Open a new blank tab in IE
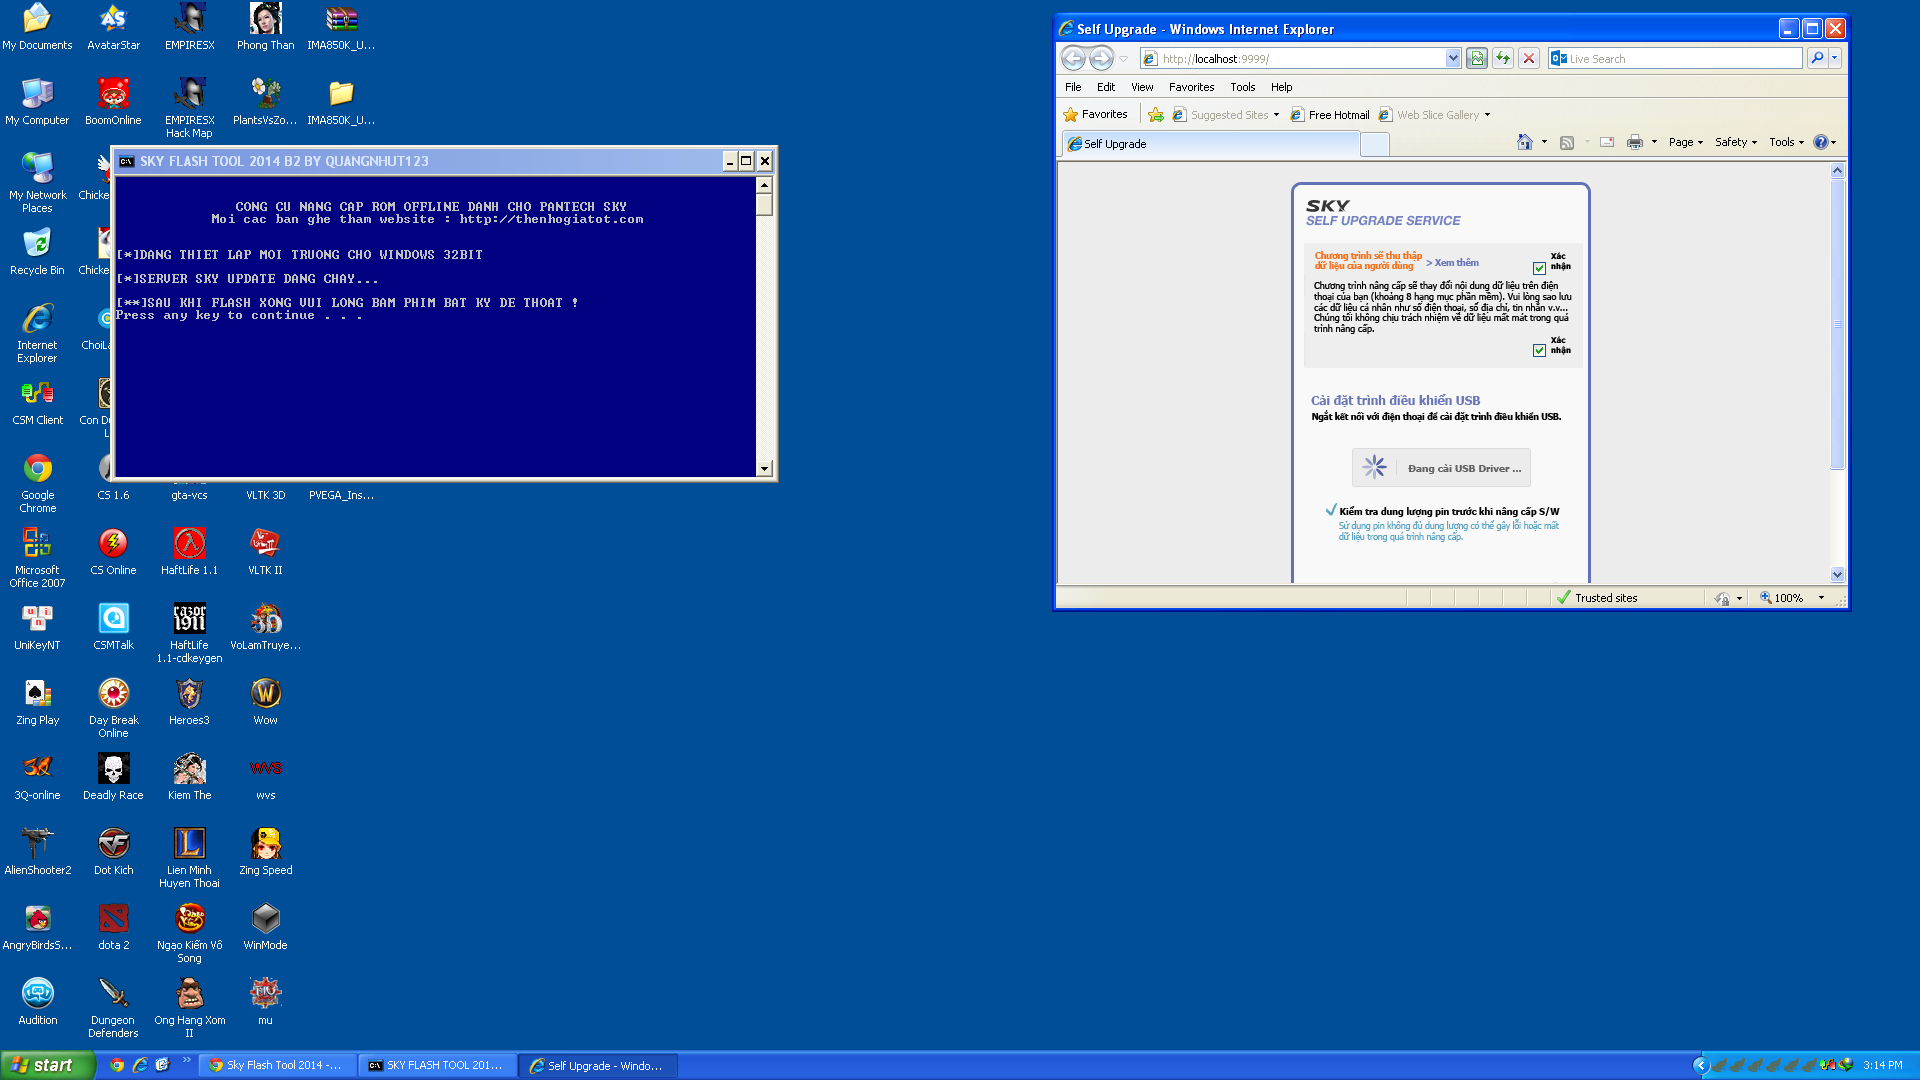This screenshot has width=1920, height=1080. [1376, 145]
